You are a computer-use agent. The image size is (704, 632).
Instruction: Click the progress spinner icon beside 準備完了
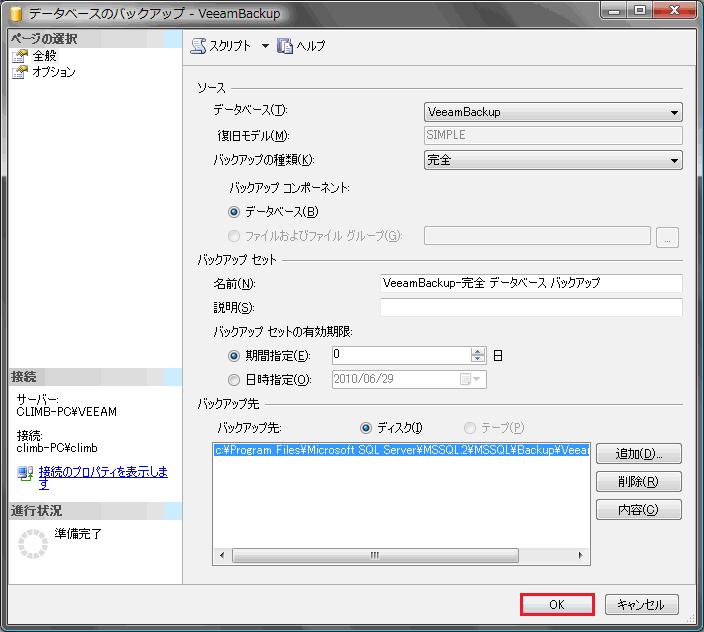click(x=33, y=544)
